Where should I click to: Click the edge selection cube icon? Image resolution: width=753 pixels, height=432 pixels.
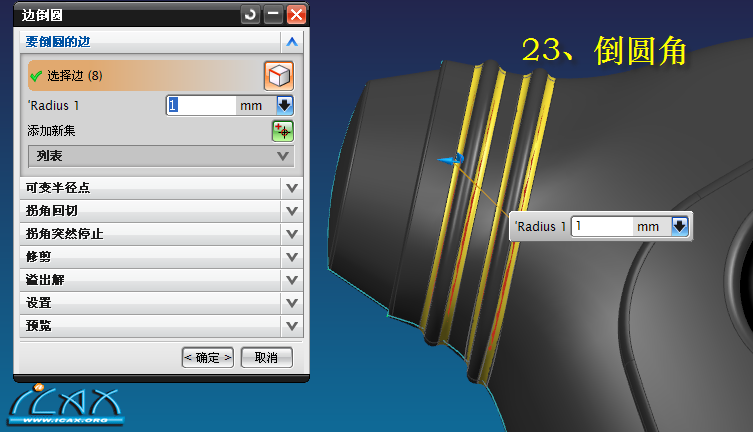coord(279,76)
